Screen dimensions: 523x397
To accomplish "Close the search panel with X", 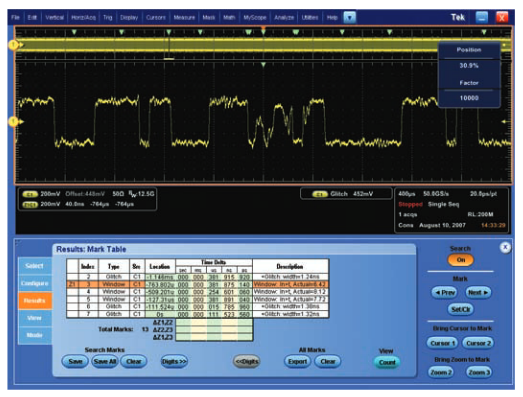I will click(505, 247).
